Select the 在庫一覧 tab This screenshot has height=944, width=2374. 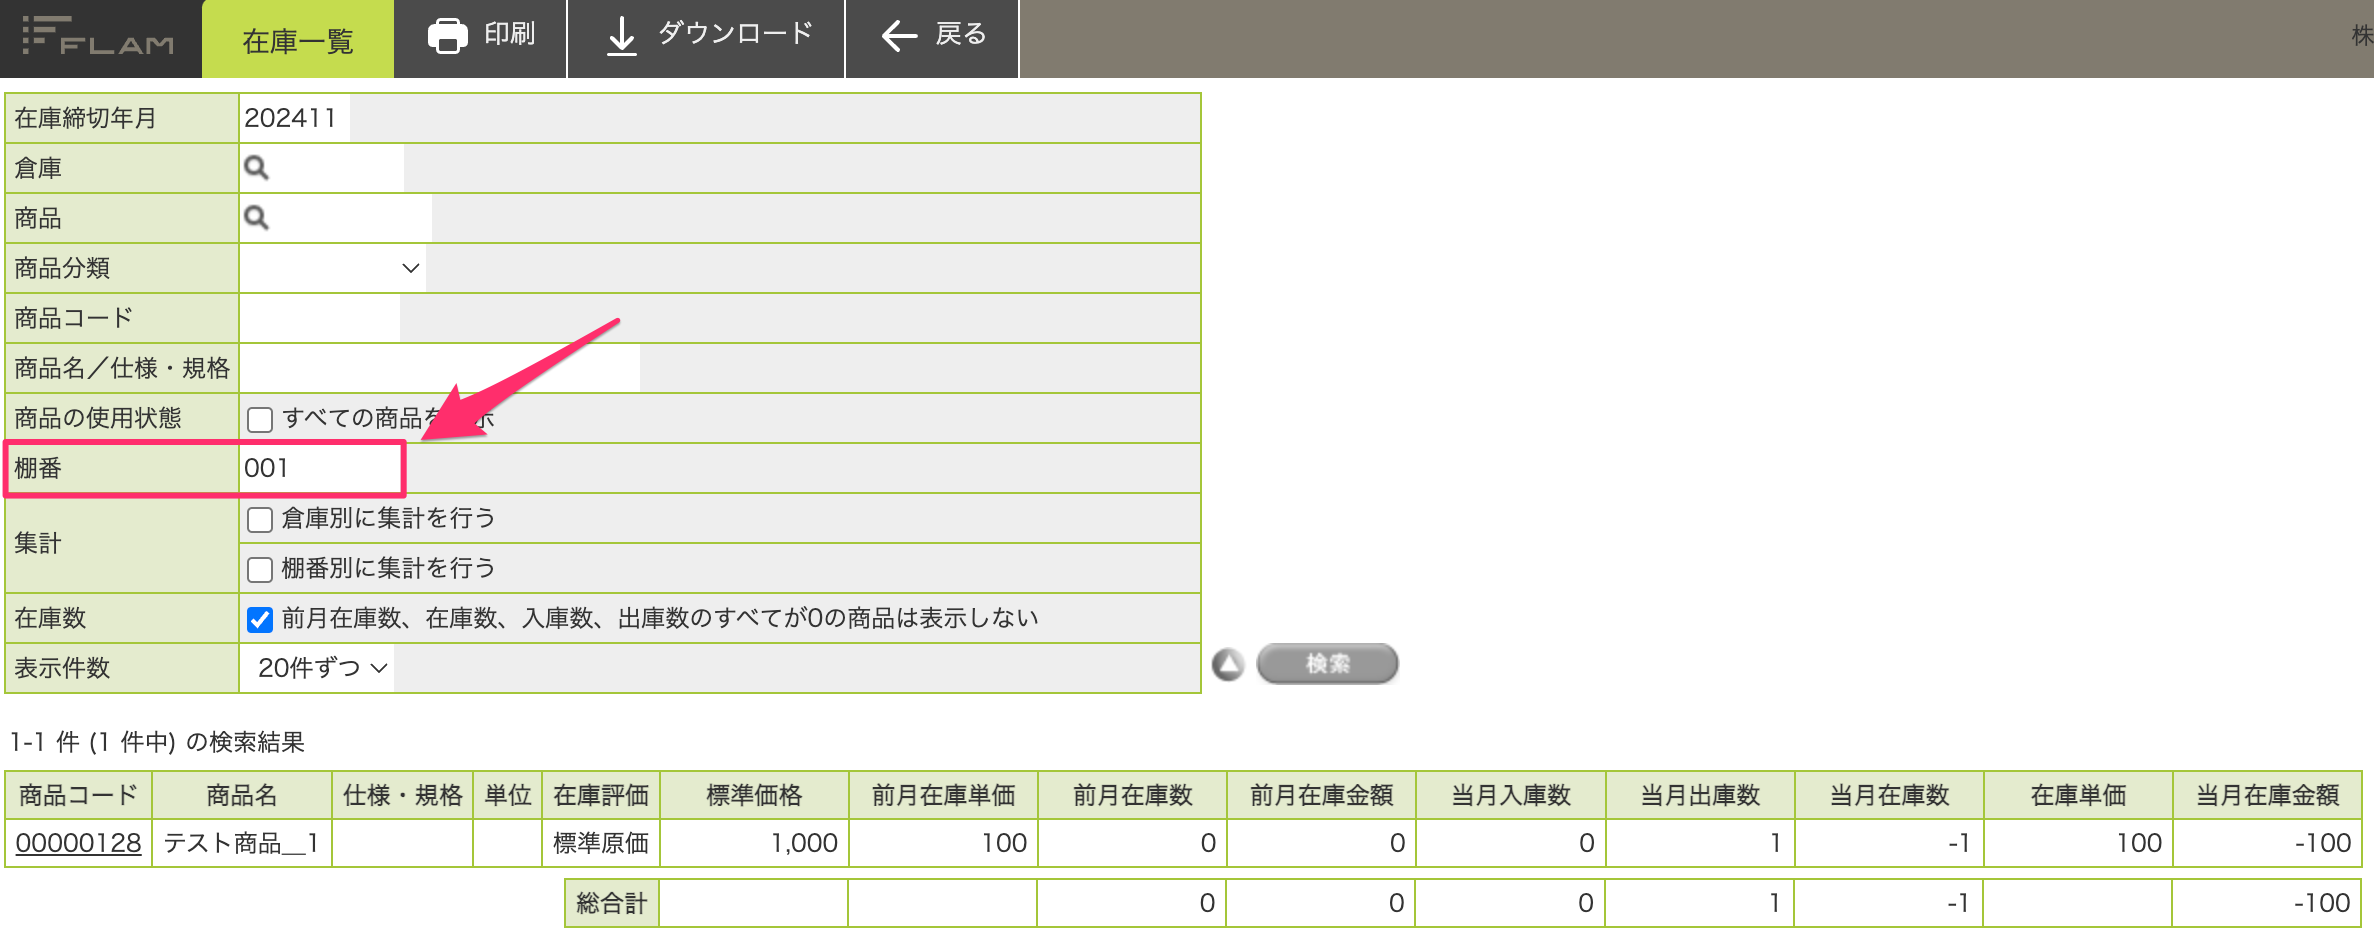pos(298,40)
